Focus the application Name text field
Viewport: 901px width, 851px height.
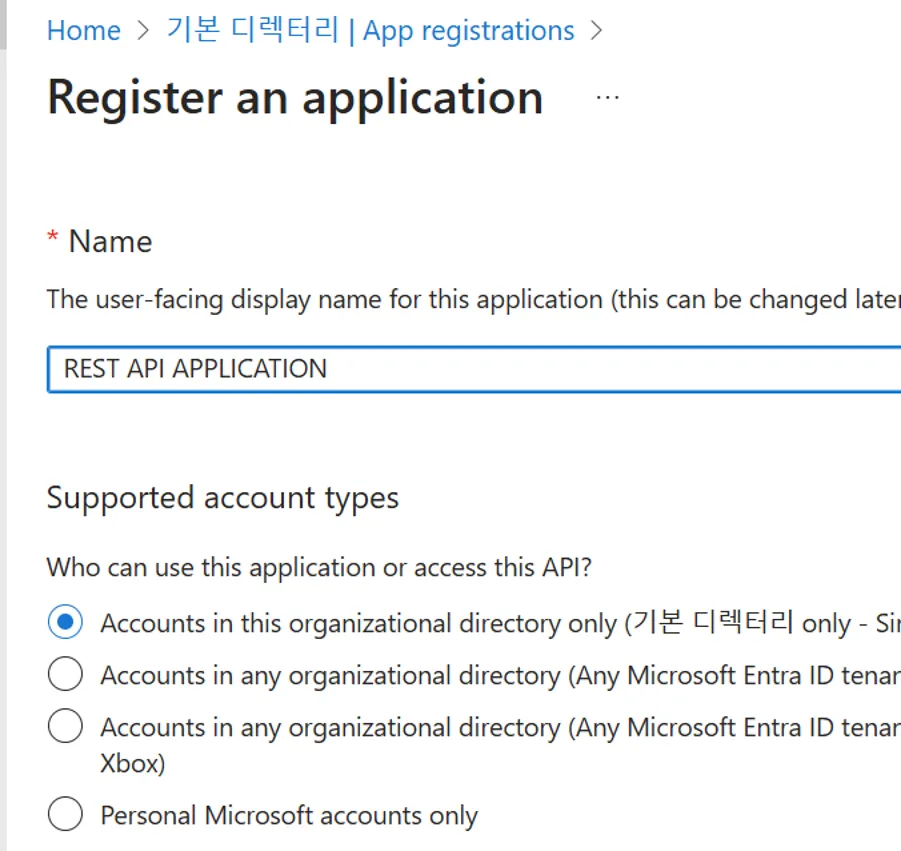(x=470, y=368)
